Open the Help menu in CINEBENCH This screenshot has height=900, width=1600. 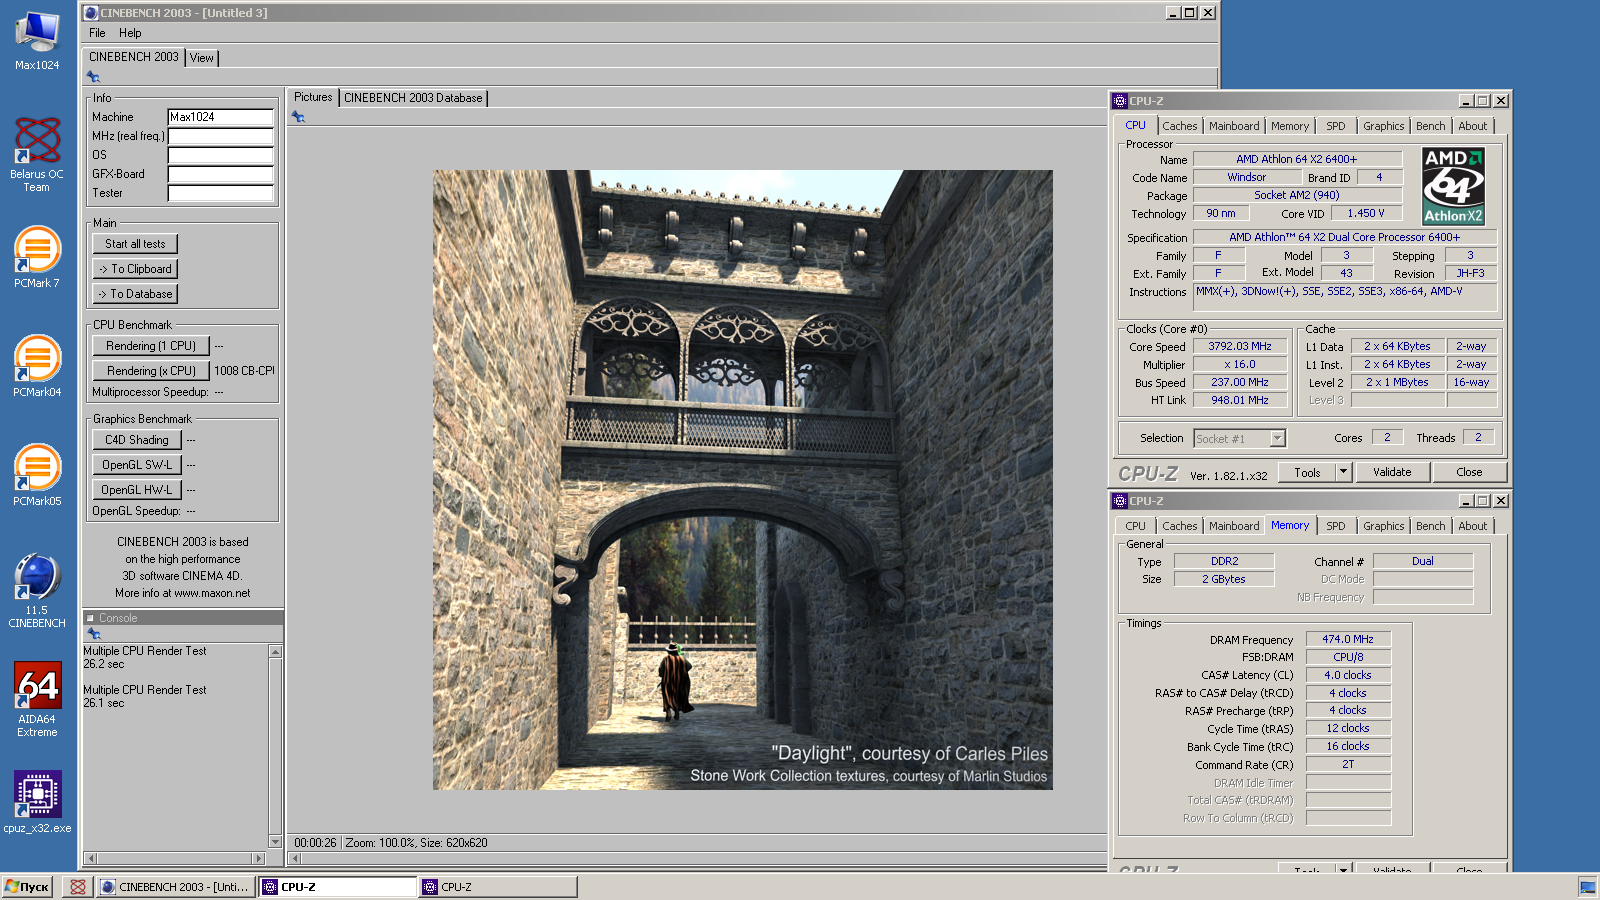tap(130, 33)
